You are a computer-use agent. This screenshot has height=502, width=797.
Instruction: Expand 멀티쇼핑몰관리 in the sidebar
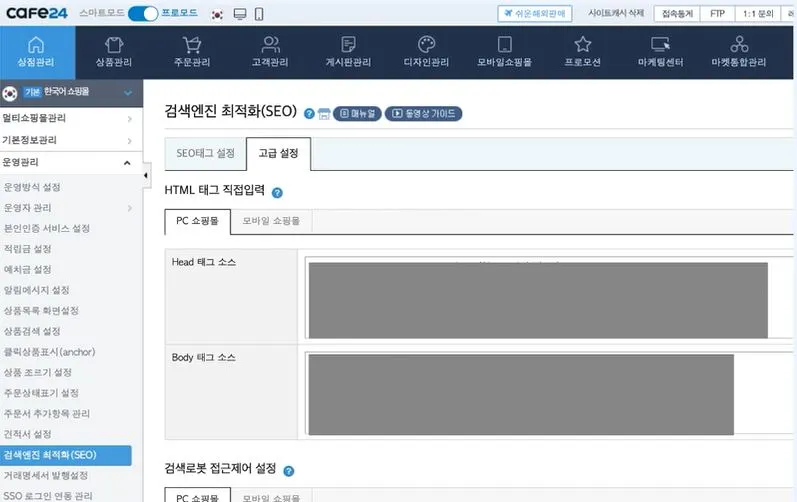click(71, 118)
